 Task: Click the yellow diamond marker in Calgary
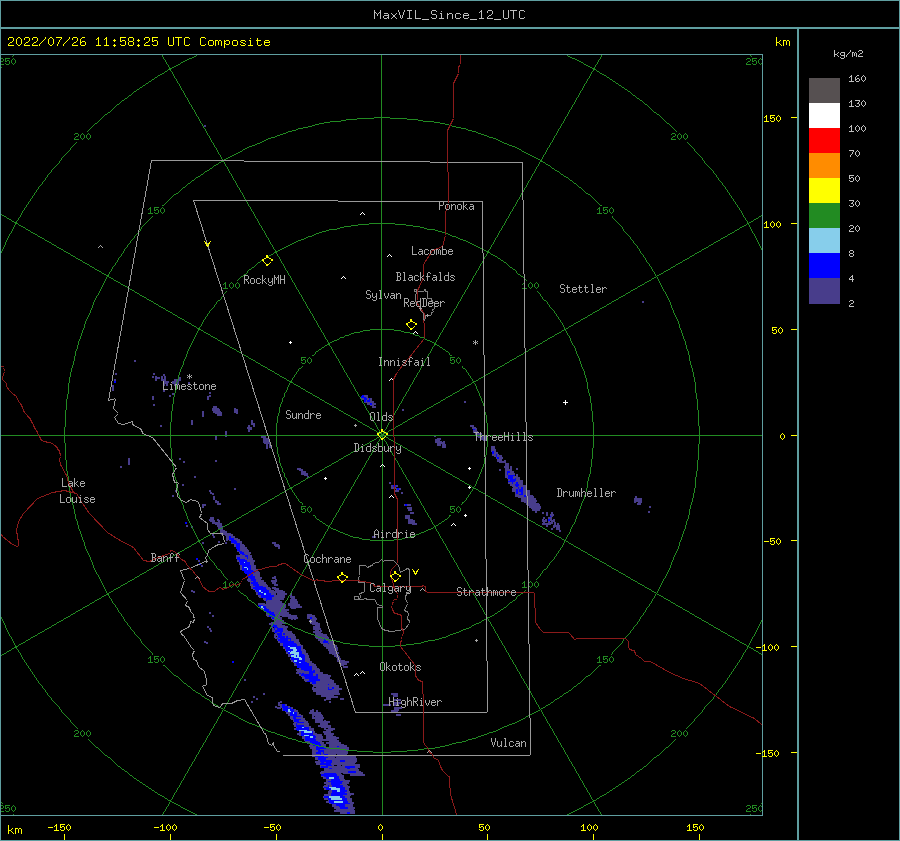[395, 576]
